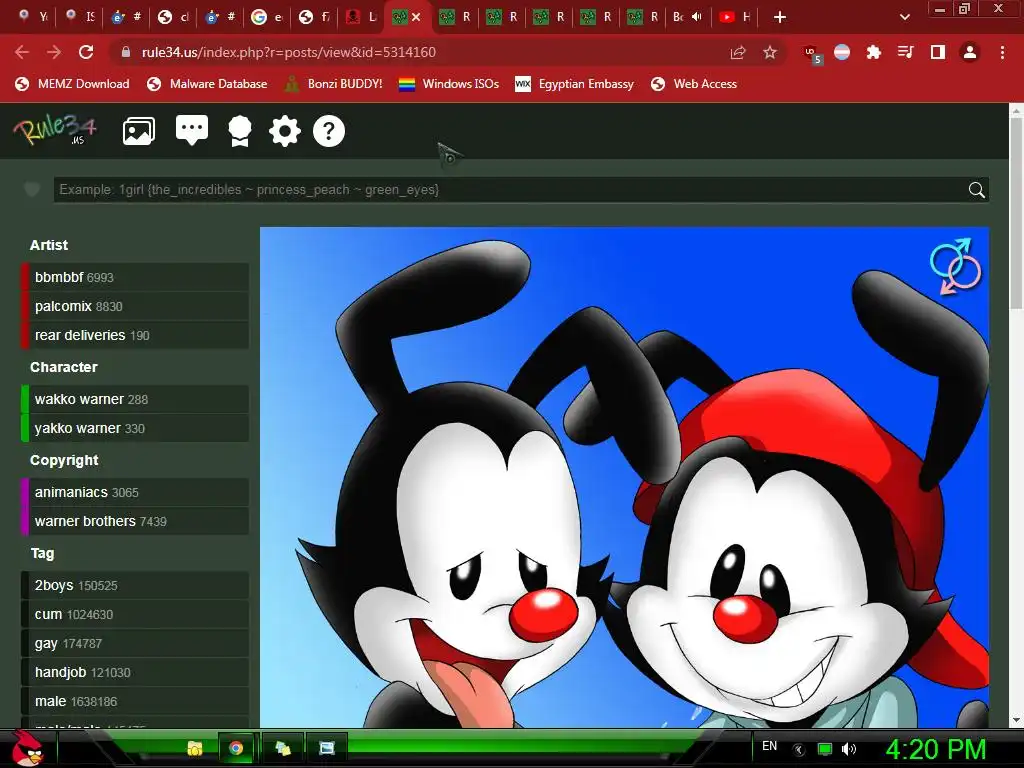1024x768 pixels.
Task: Open the Malware Database bookmark
Action: [207, 84]
